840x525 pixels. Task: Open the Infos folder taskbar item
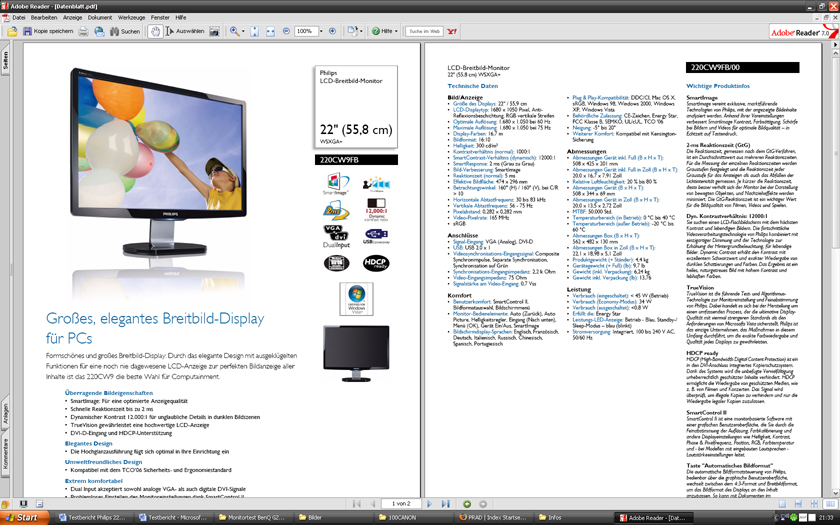point(574,518)
